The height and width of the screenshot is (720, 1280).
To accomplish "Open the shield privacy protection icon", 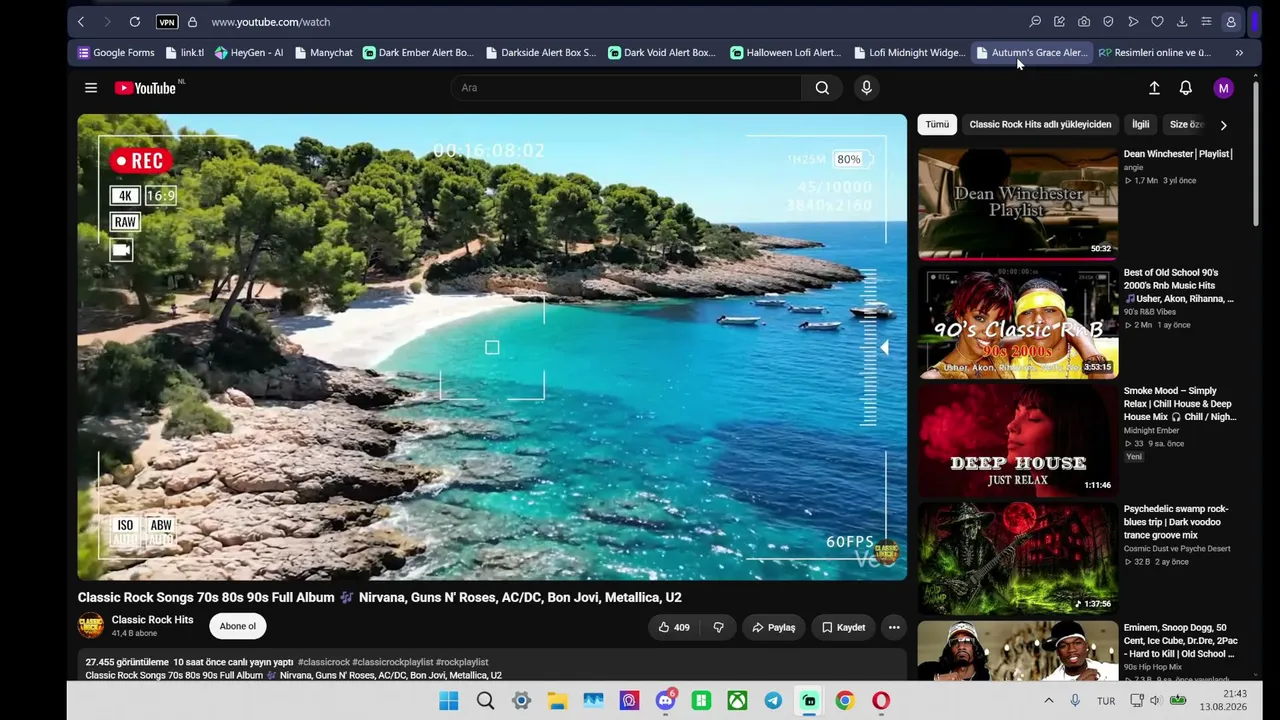I will pos(1108,22).
